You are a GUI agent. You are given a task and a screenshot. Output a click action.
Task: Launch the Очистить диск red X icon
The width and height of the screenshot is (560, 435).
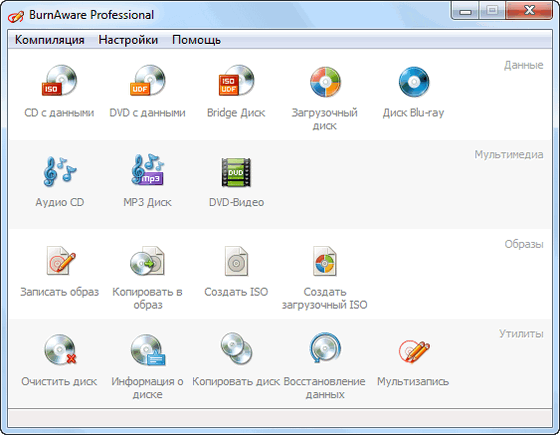[60, 349]
